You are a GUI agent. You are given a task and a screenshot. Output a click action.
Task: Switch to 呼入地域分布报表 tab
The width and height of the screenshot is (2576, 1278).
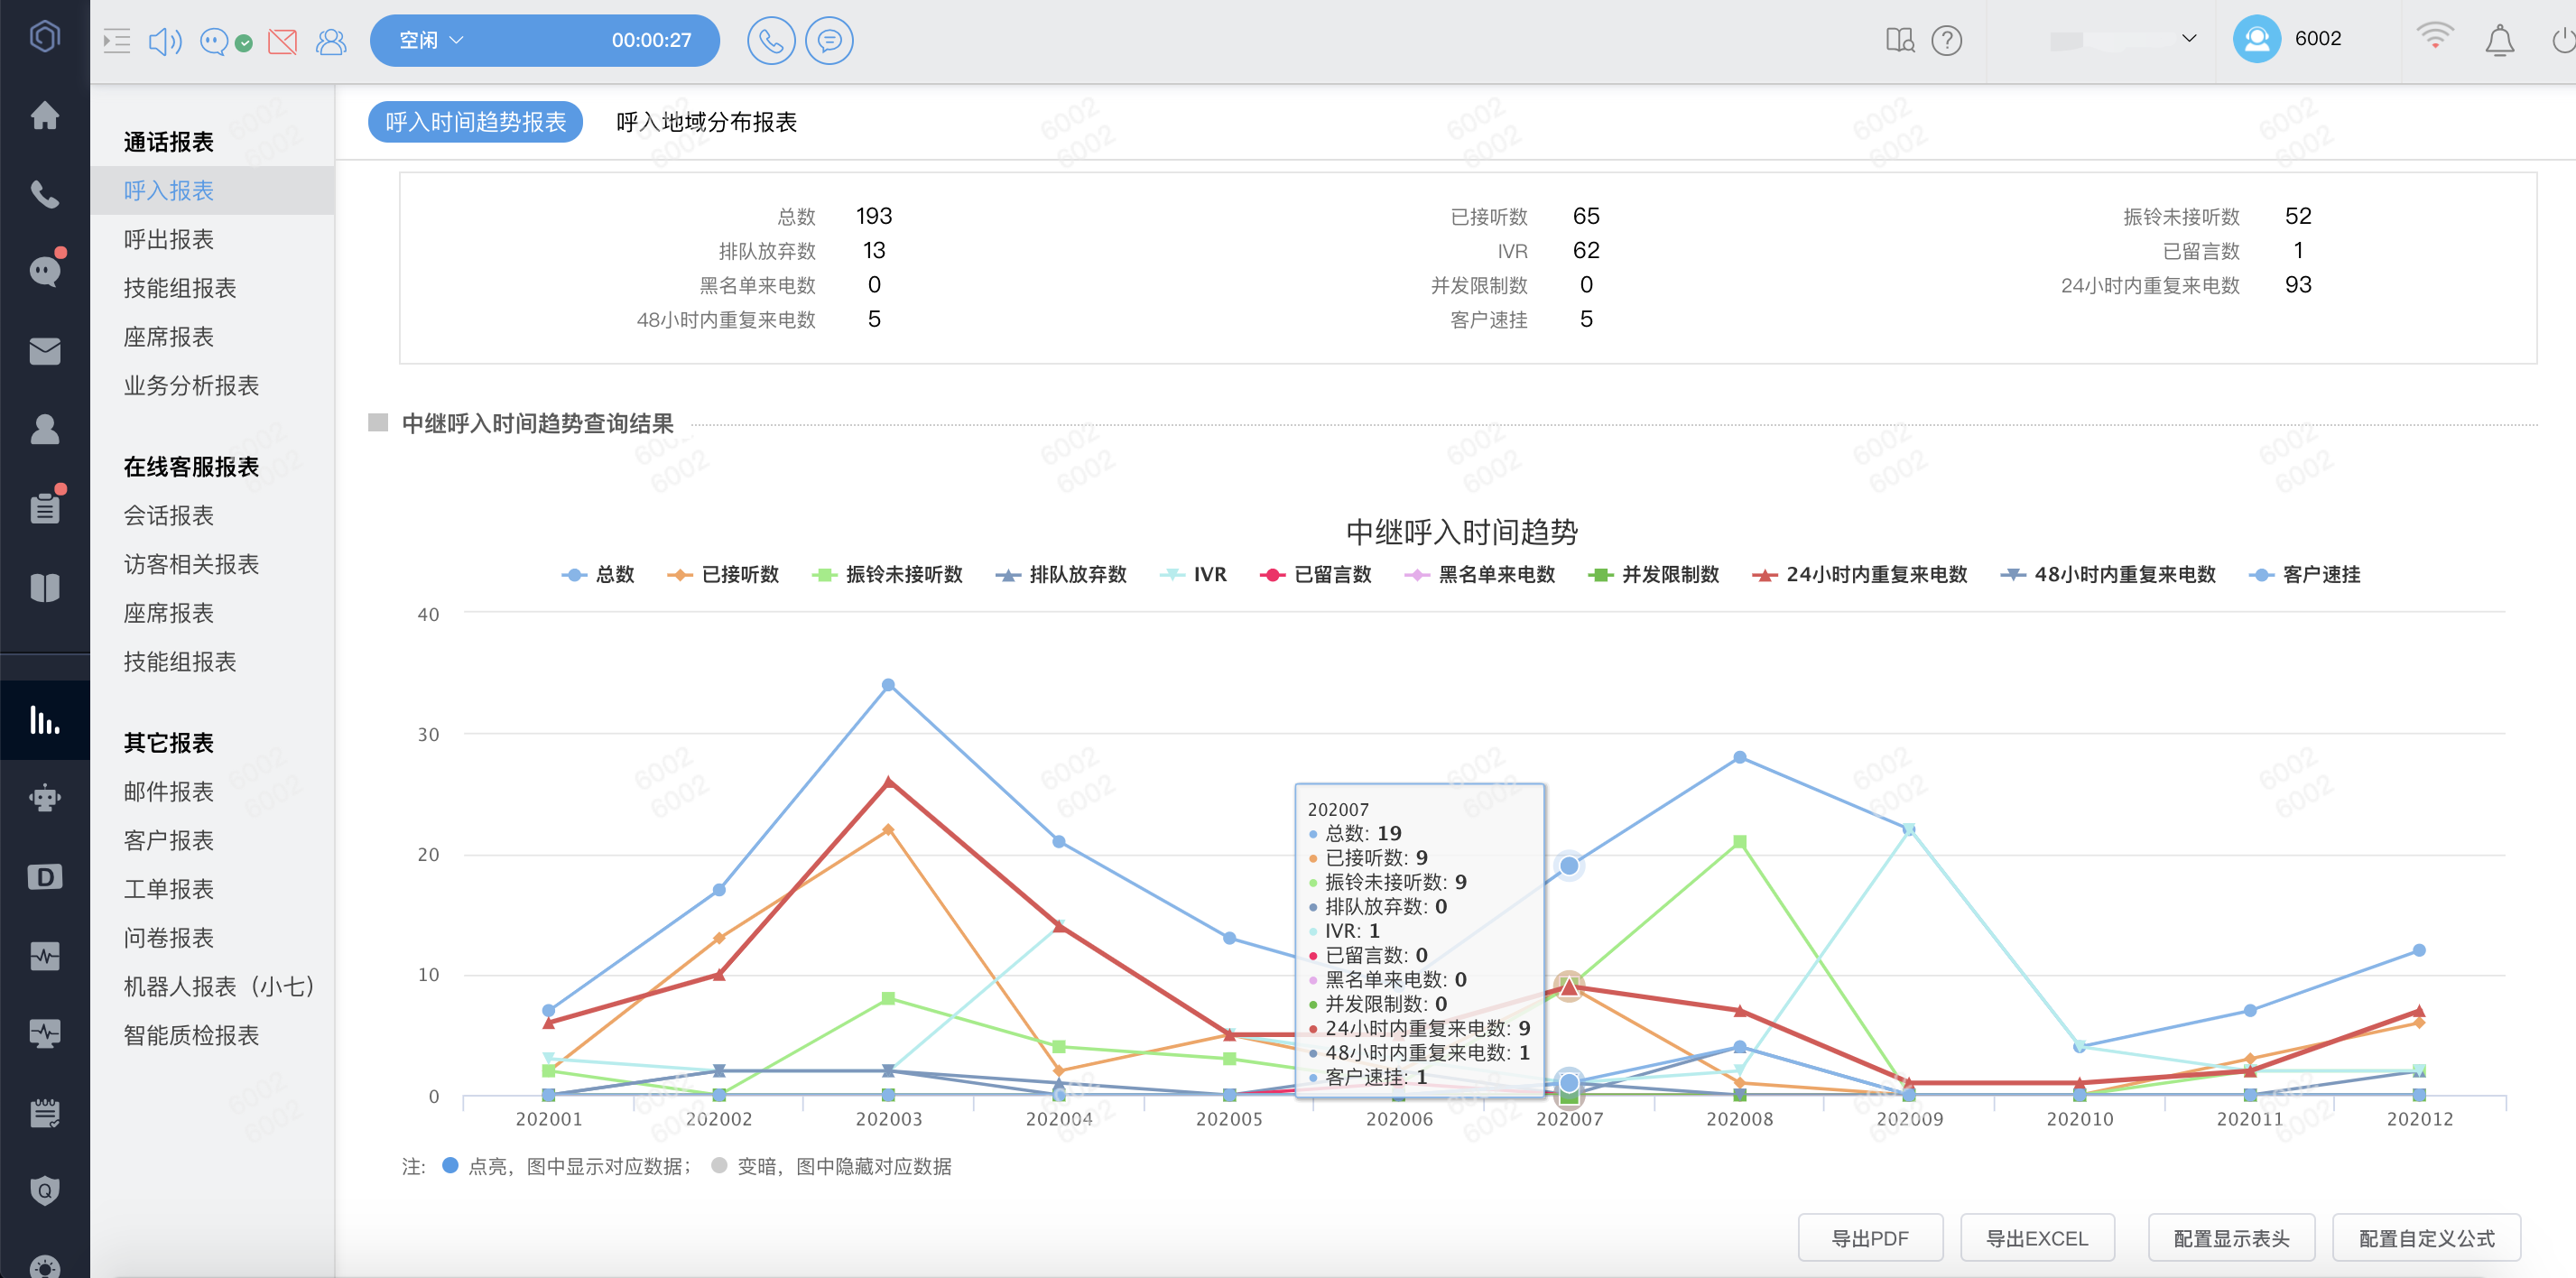[706, 122]
